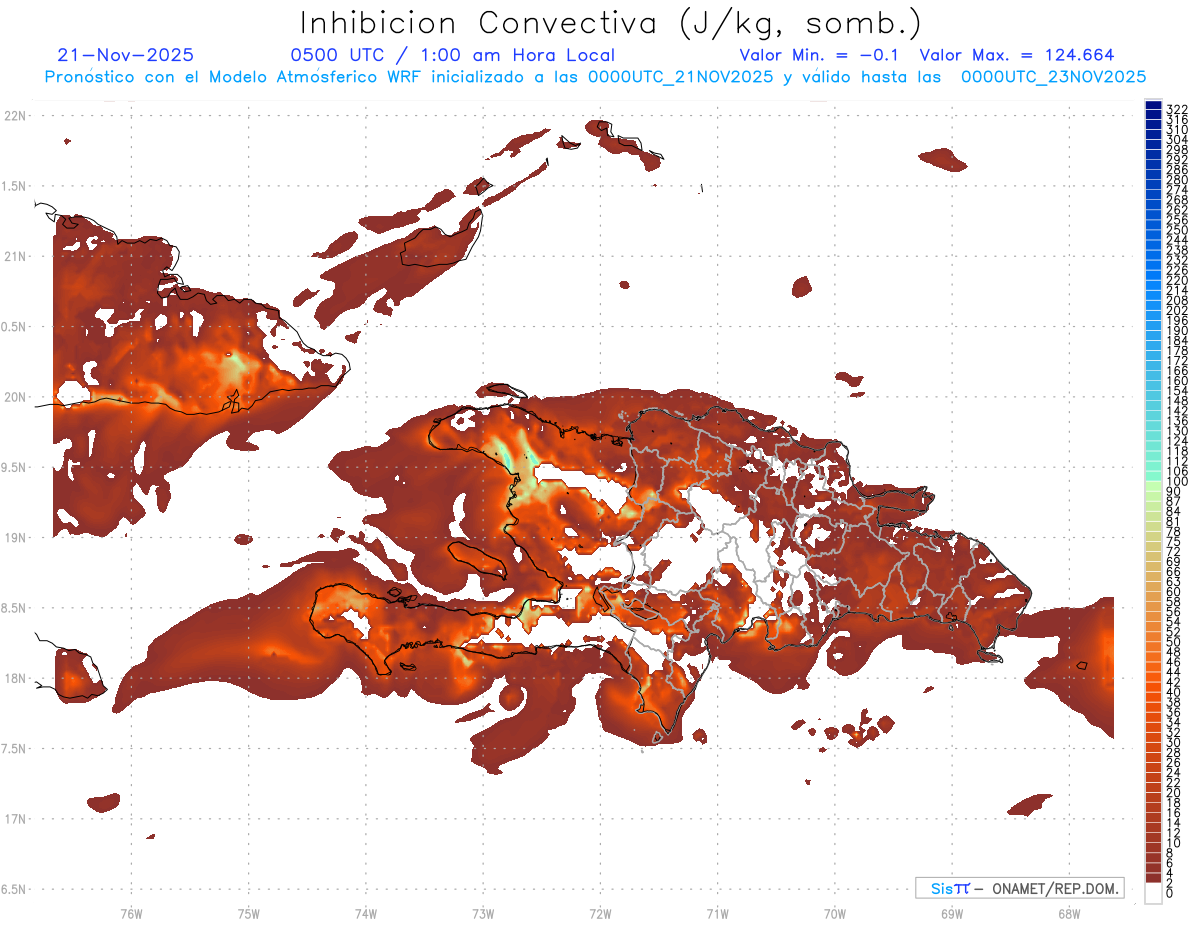Click the '17N' latitude label
The width and height of the screenshot is (1200, 927).
coord(15,819)
